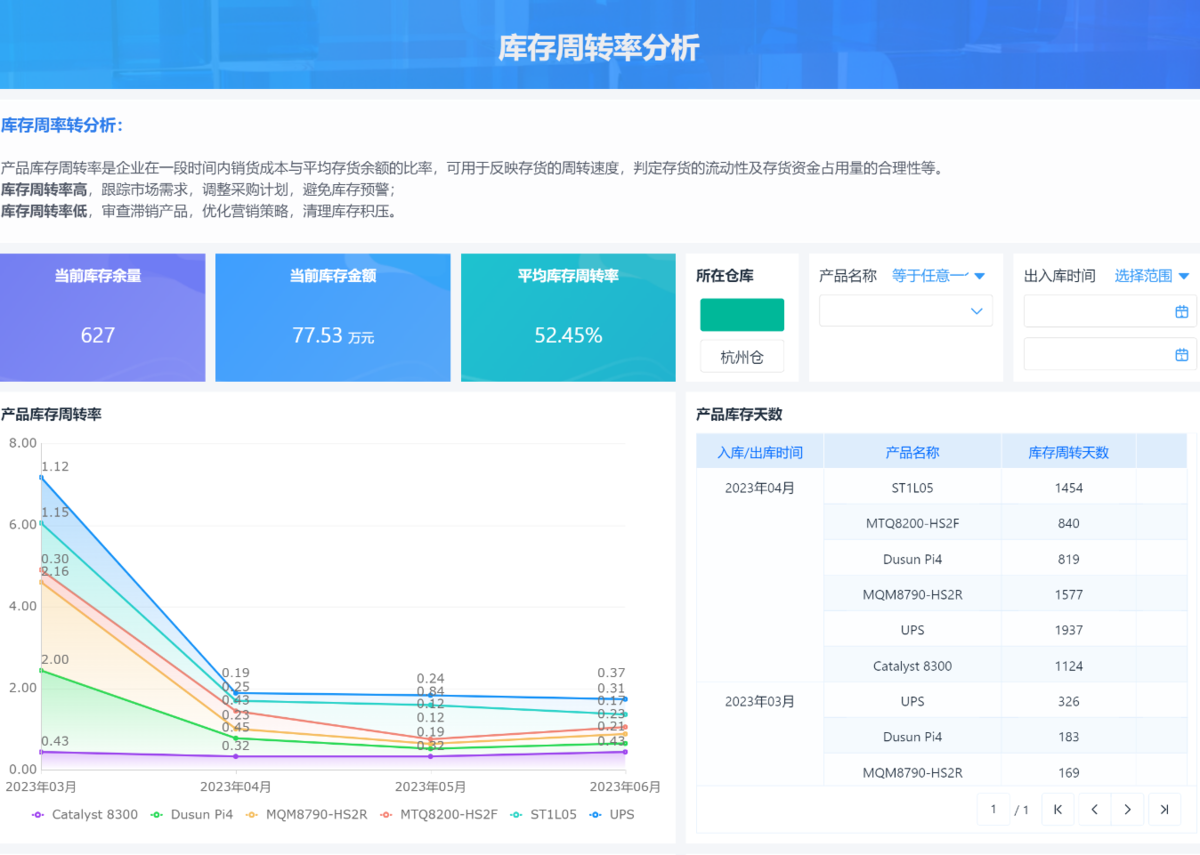1200x855 pixels.
Task: Jump to last page of table
Action: tap(1164, 810)
